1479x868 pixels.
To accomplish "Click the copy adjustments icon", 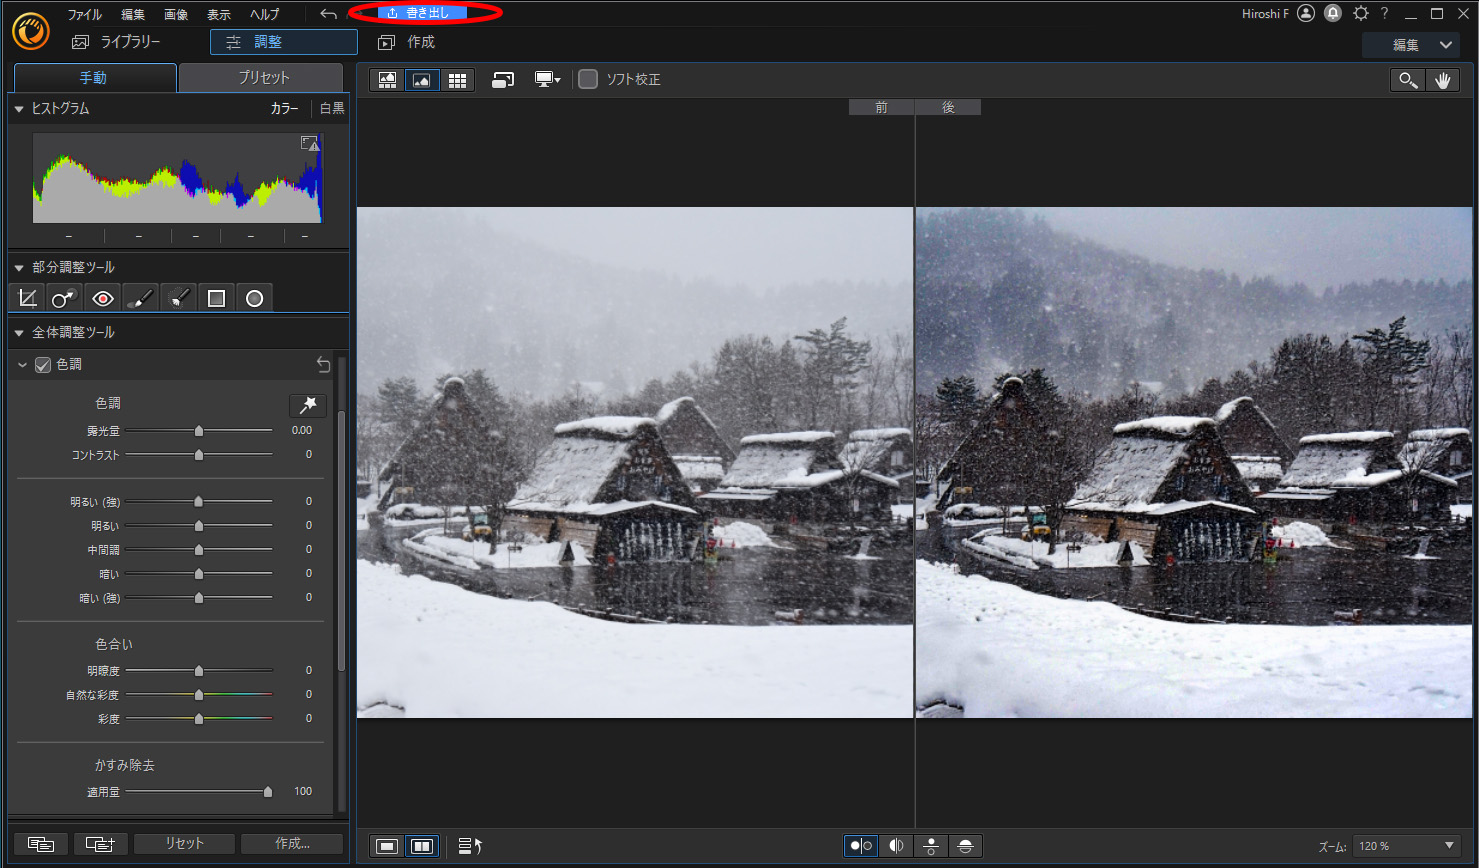I will tap(41, 844).
